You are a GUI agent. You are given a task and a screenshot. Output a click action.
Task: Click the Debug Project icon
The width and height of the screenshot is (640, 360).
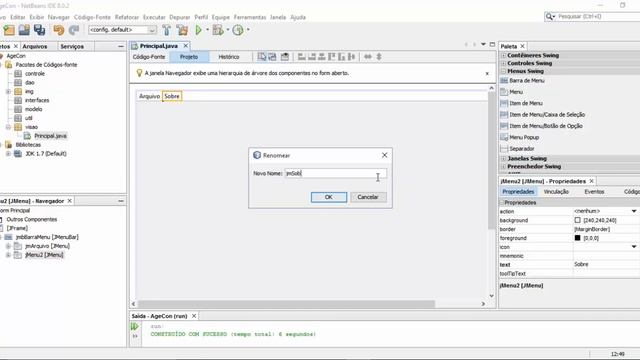pos(218,30)
